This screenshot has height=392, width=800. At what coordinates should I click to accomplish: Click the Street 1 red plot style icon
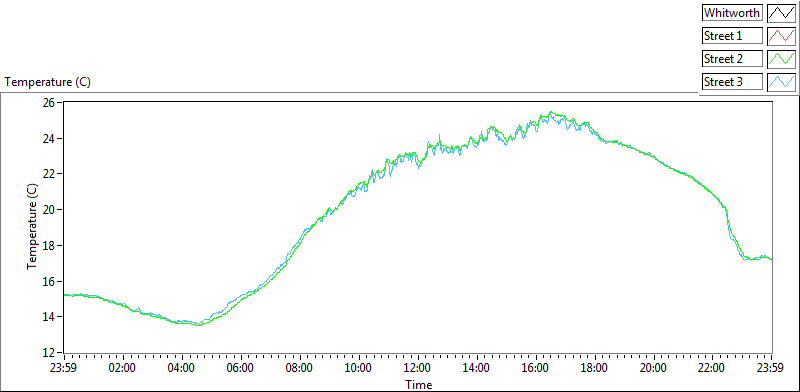click(781, 36)
